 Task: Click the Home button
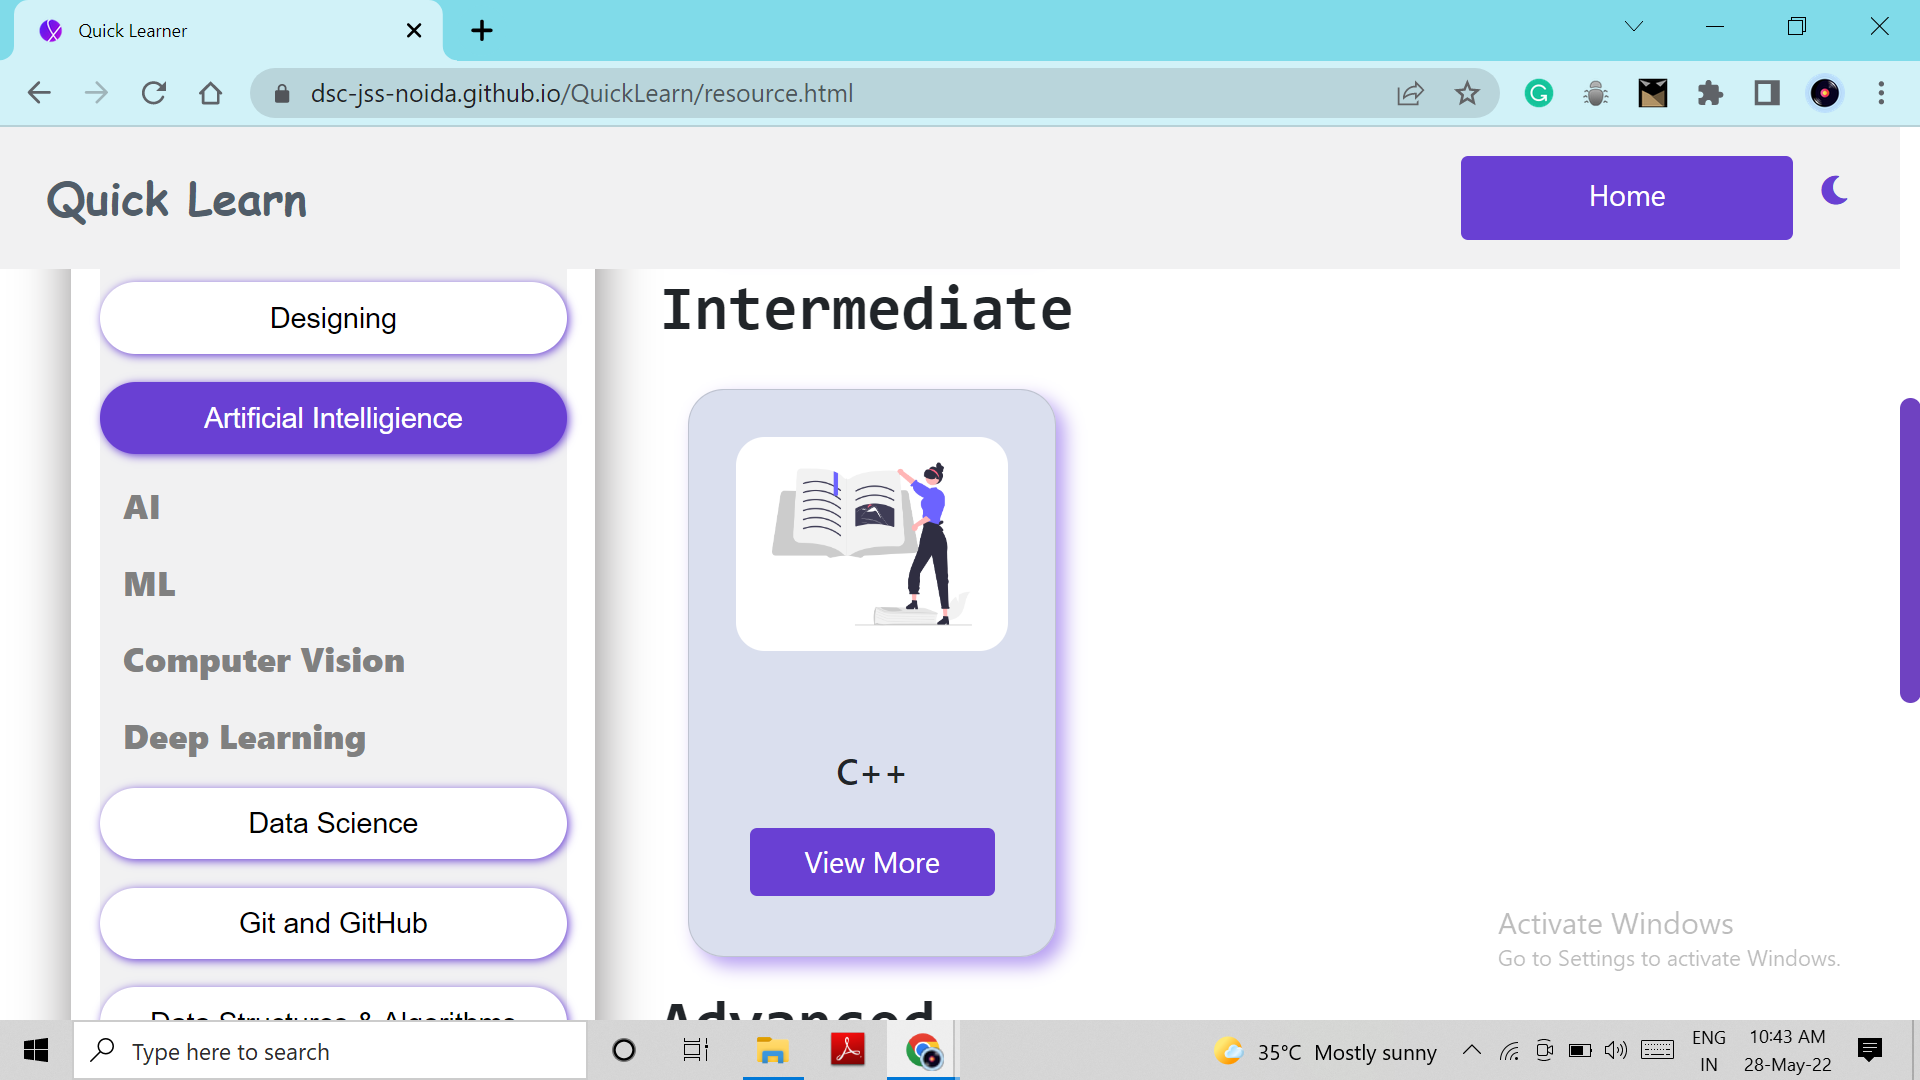[x=1626, y=197]
